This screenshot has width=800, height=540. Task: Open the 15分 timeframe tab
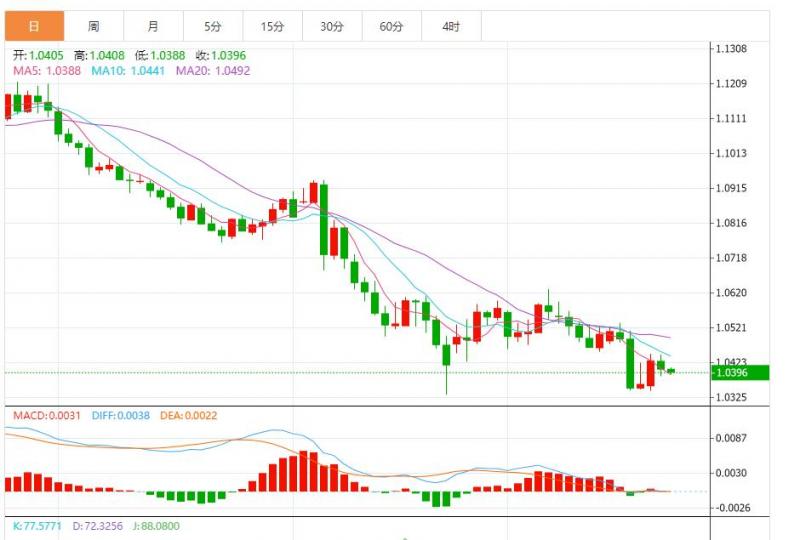[x=272, y=26]
